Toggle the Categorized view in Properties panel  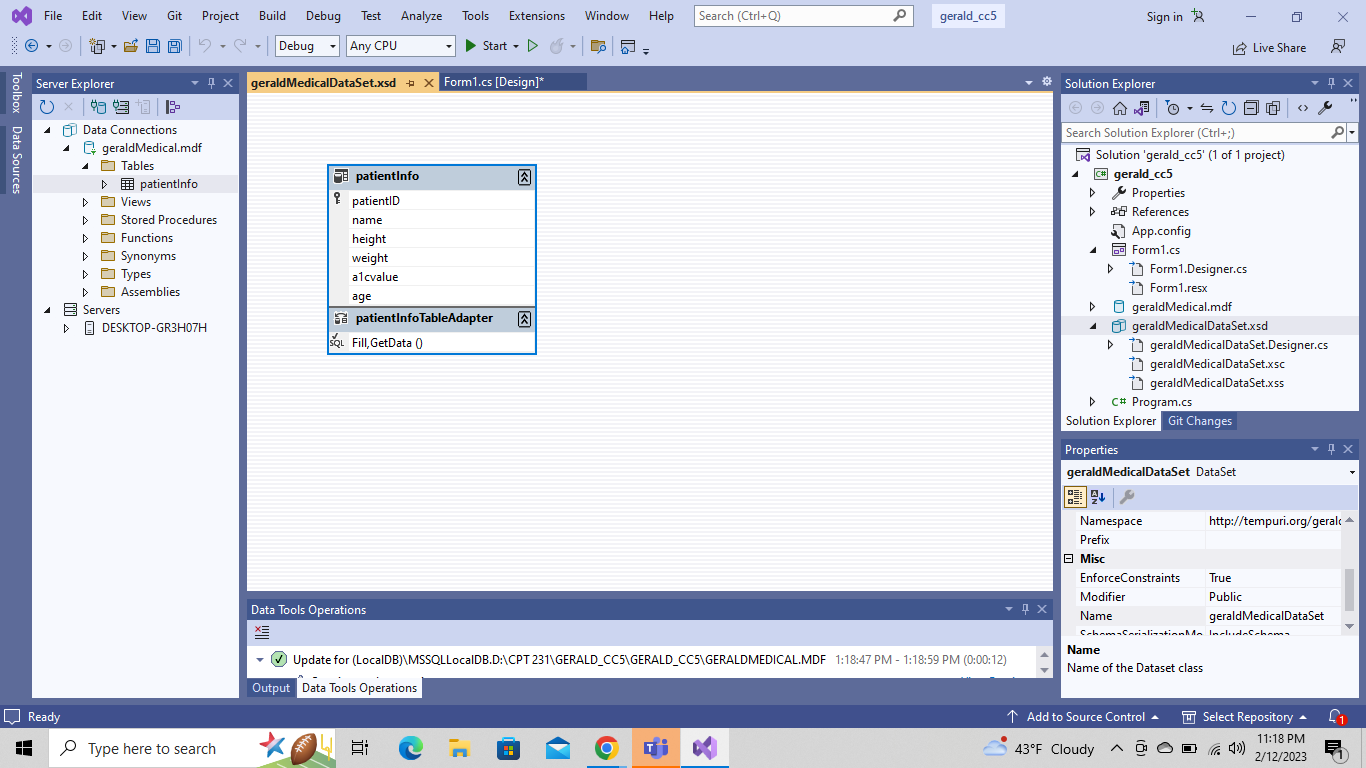pos(1075,496)
